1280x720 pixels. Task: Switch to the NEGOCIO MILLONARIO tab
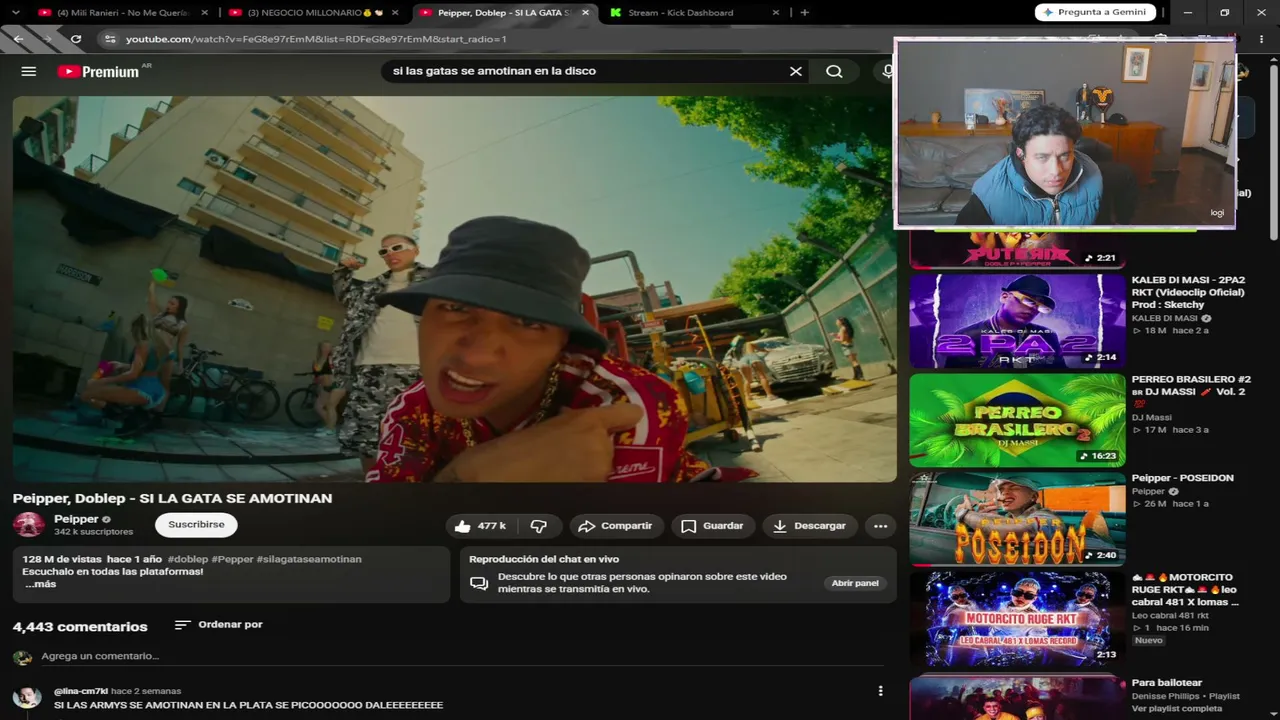[313, 13]
